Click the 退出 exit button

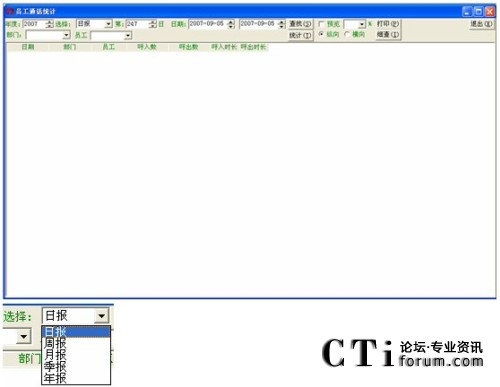[481, 24]
